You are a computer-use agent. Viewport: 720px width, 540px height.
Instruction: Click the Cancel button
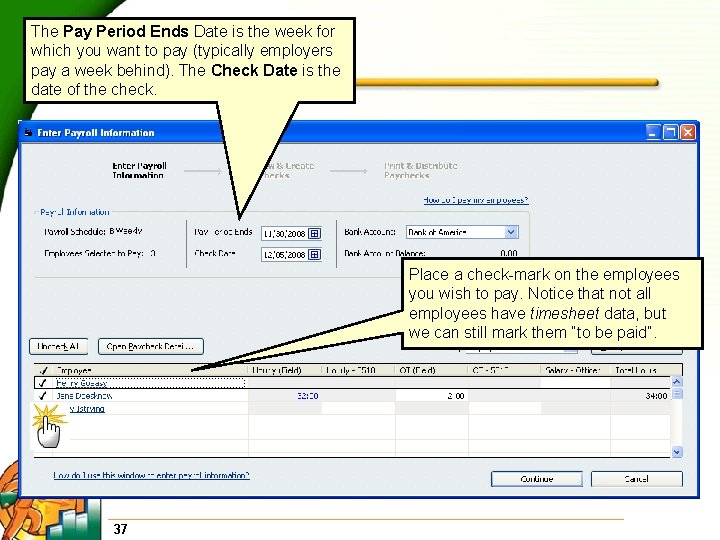pyautogui.click(x=636, y=479)
